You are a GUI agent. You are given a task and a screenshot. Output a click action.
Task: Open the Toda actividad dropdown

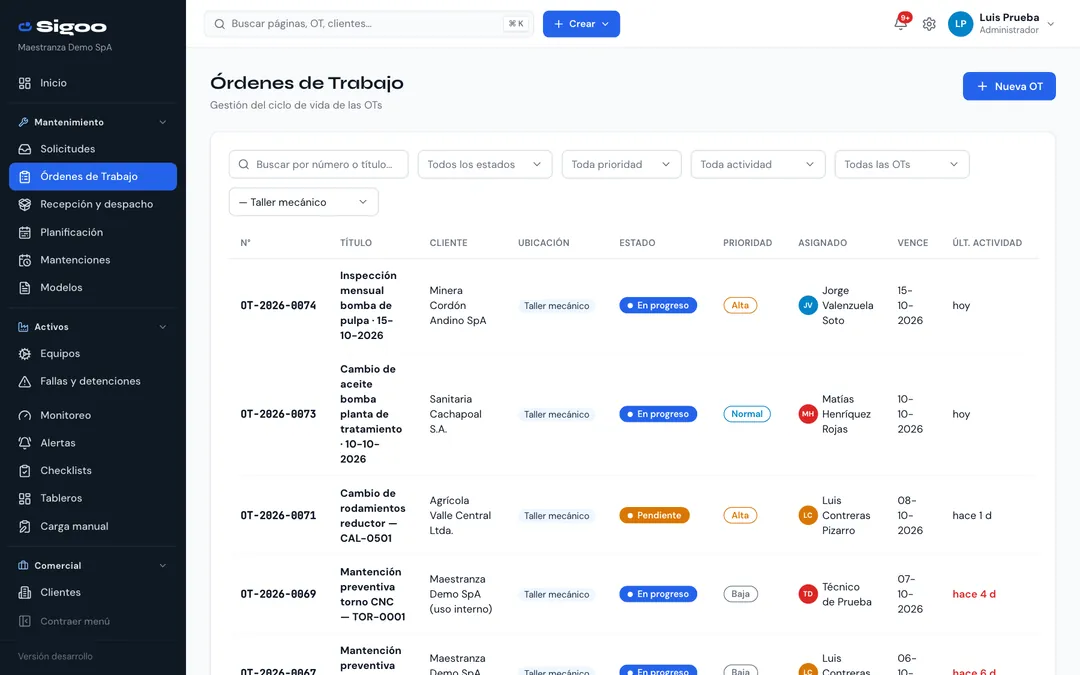coord(758,165)
